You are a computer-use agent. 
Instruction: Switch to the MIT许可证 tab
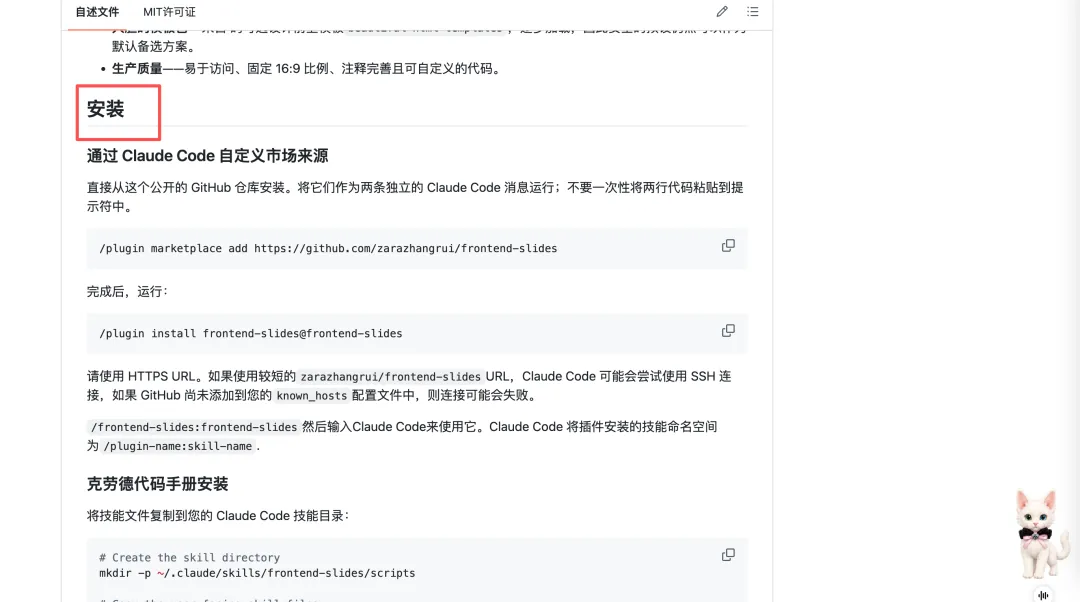pyautogui.click(x=169, y=12)
